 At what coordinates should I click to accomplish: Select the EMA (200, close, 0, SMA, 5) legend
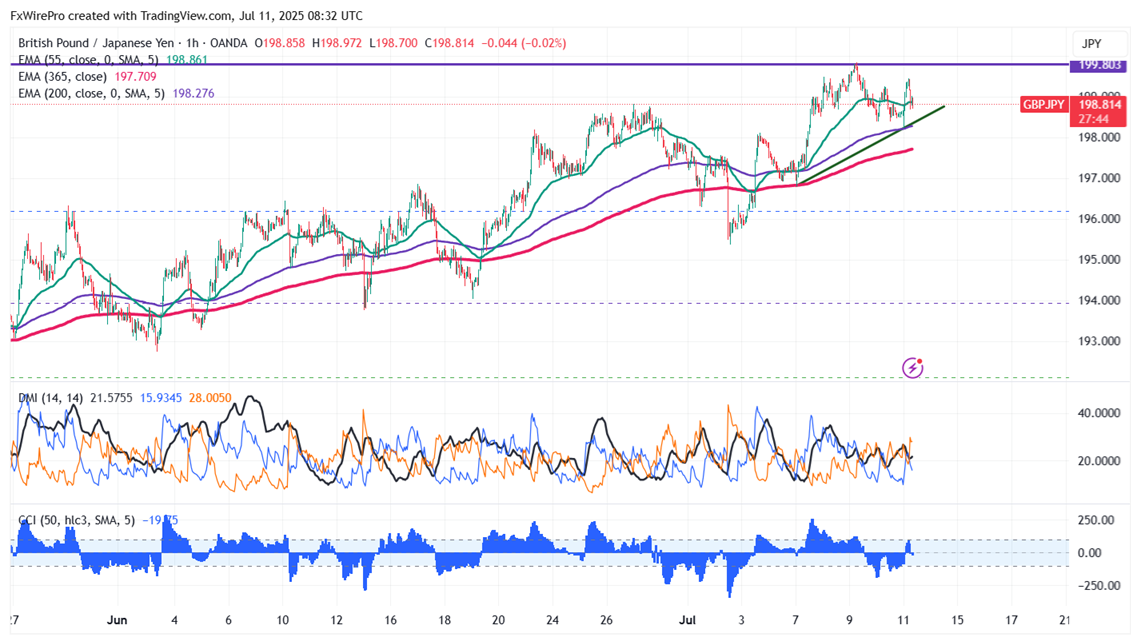pos(91,93)
